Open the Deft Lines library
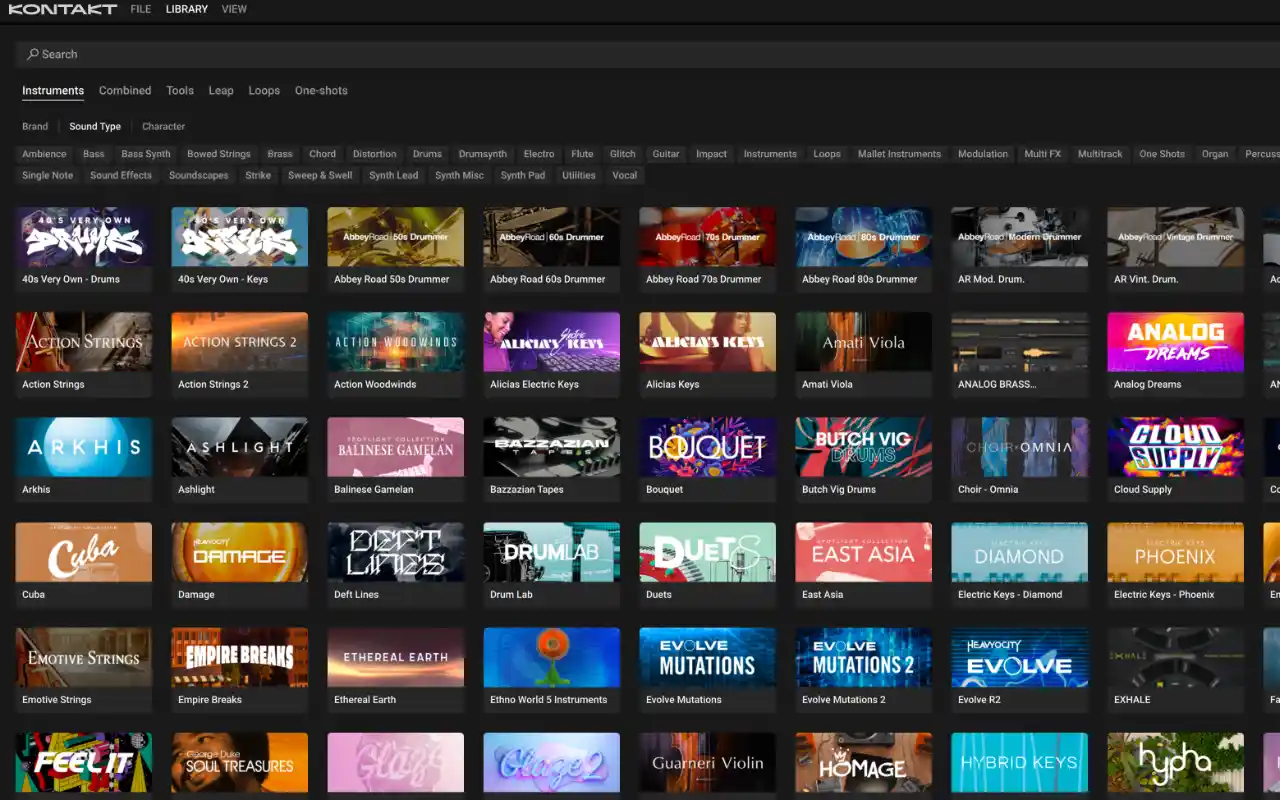This screenshot has height=800, width=1280. [396, 565]
